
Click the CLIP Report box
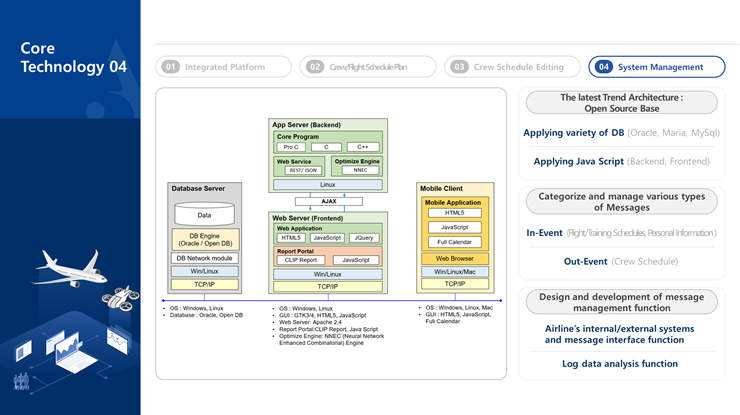point(300,260)
